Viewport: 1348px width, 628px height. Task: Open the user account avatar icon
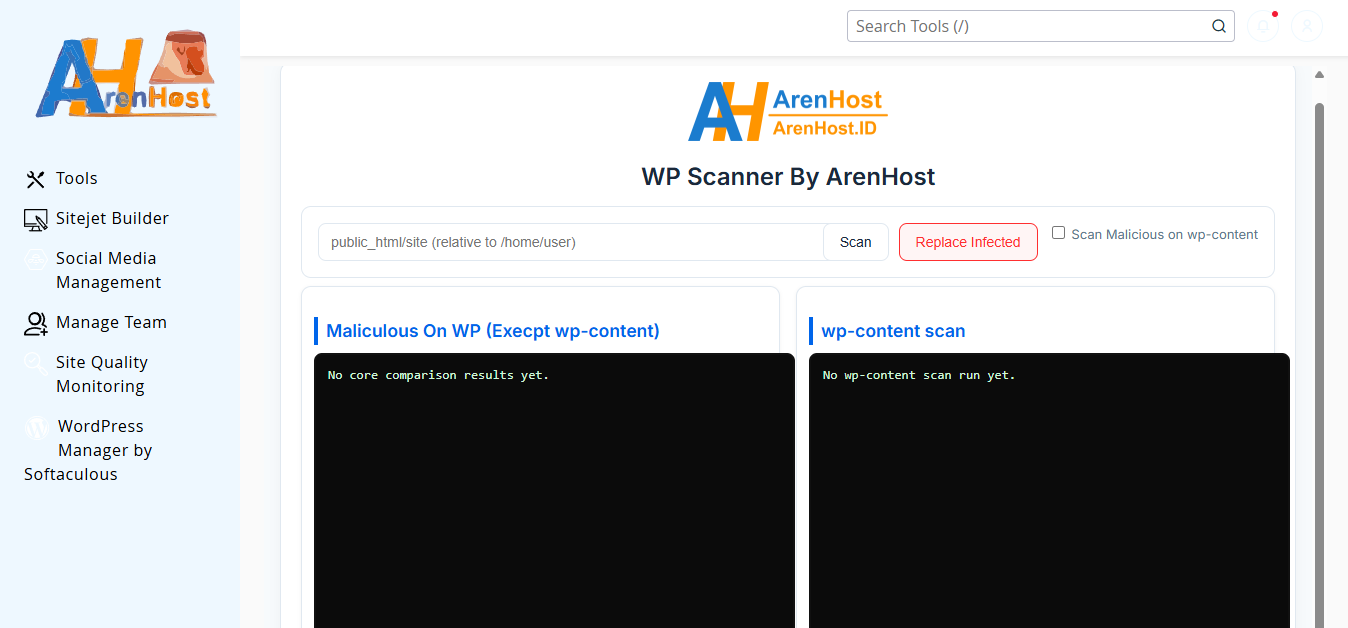(1307, 26)
